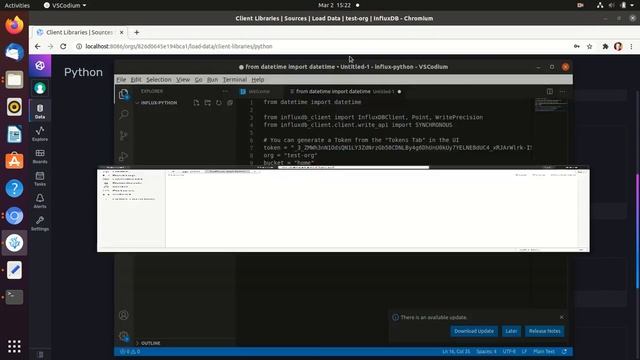Screen dimensions: 640x360
Task: Click Ln 16, Col 25 in status bar
Action: pos(456,351)
